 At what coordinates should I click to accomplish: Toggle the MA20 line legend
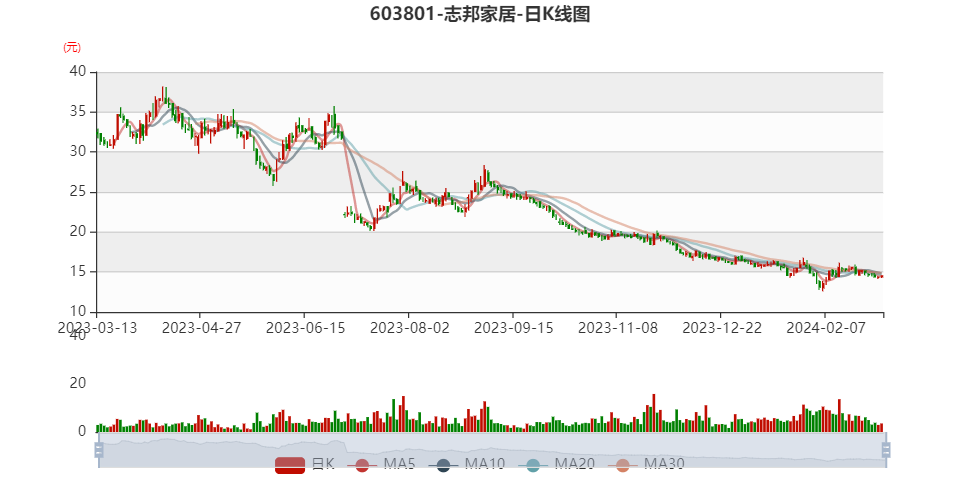(x=556, y=465)
